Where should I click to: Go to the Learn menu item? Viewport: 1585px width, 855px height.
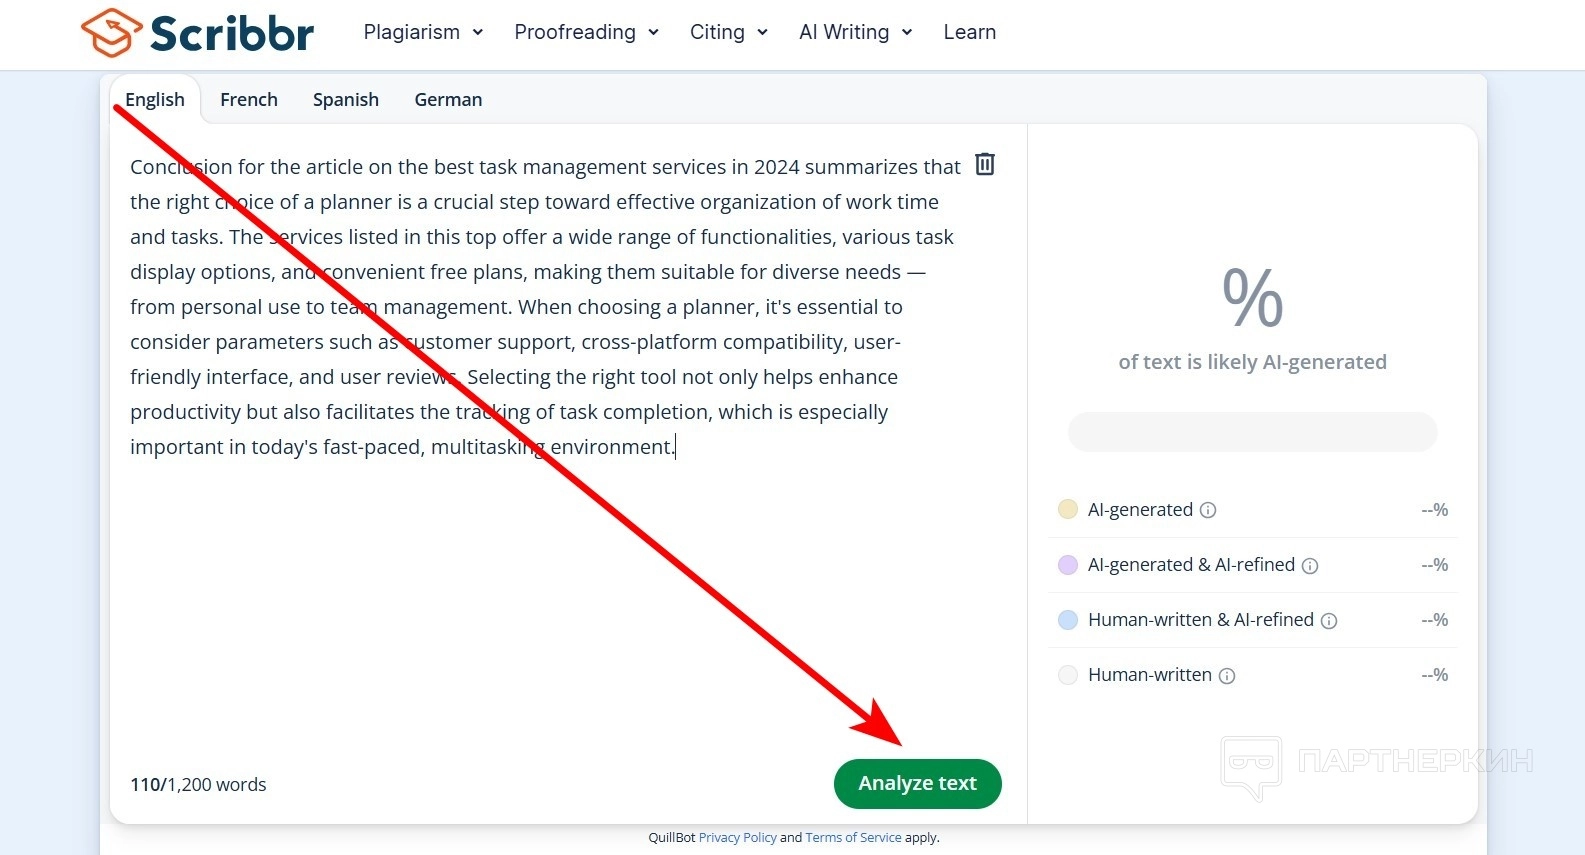pyautogui.click(x=969, y=32)
